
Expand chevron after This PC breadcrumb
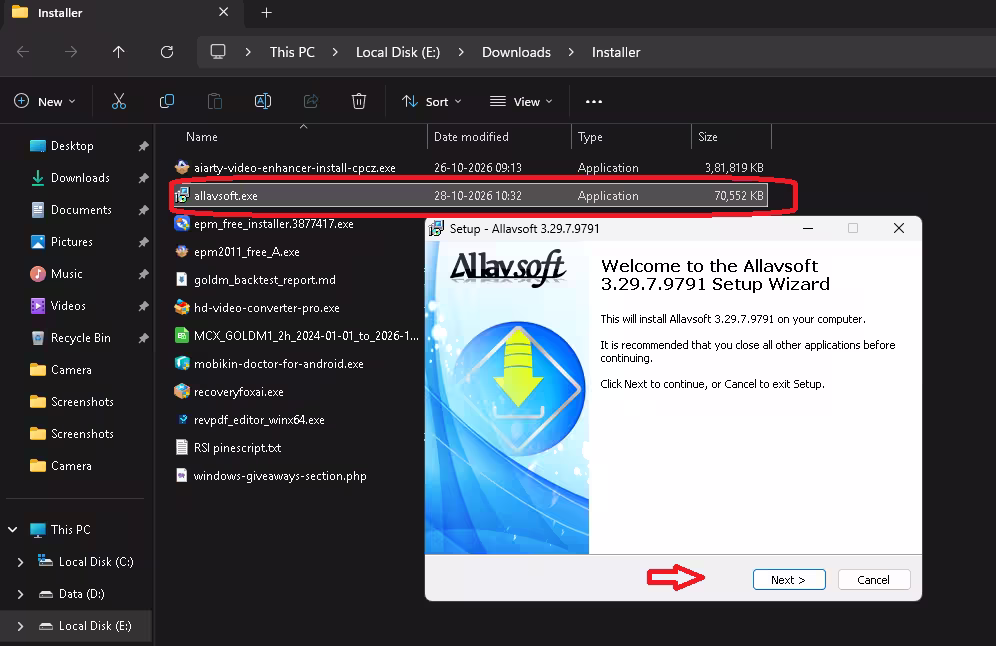[335, 53]
